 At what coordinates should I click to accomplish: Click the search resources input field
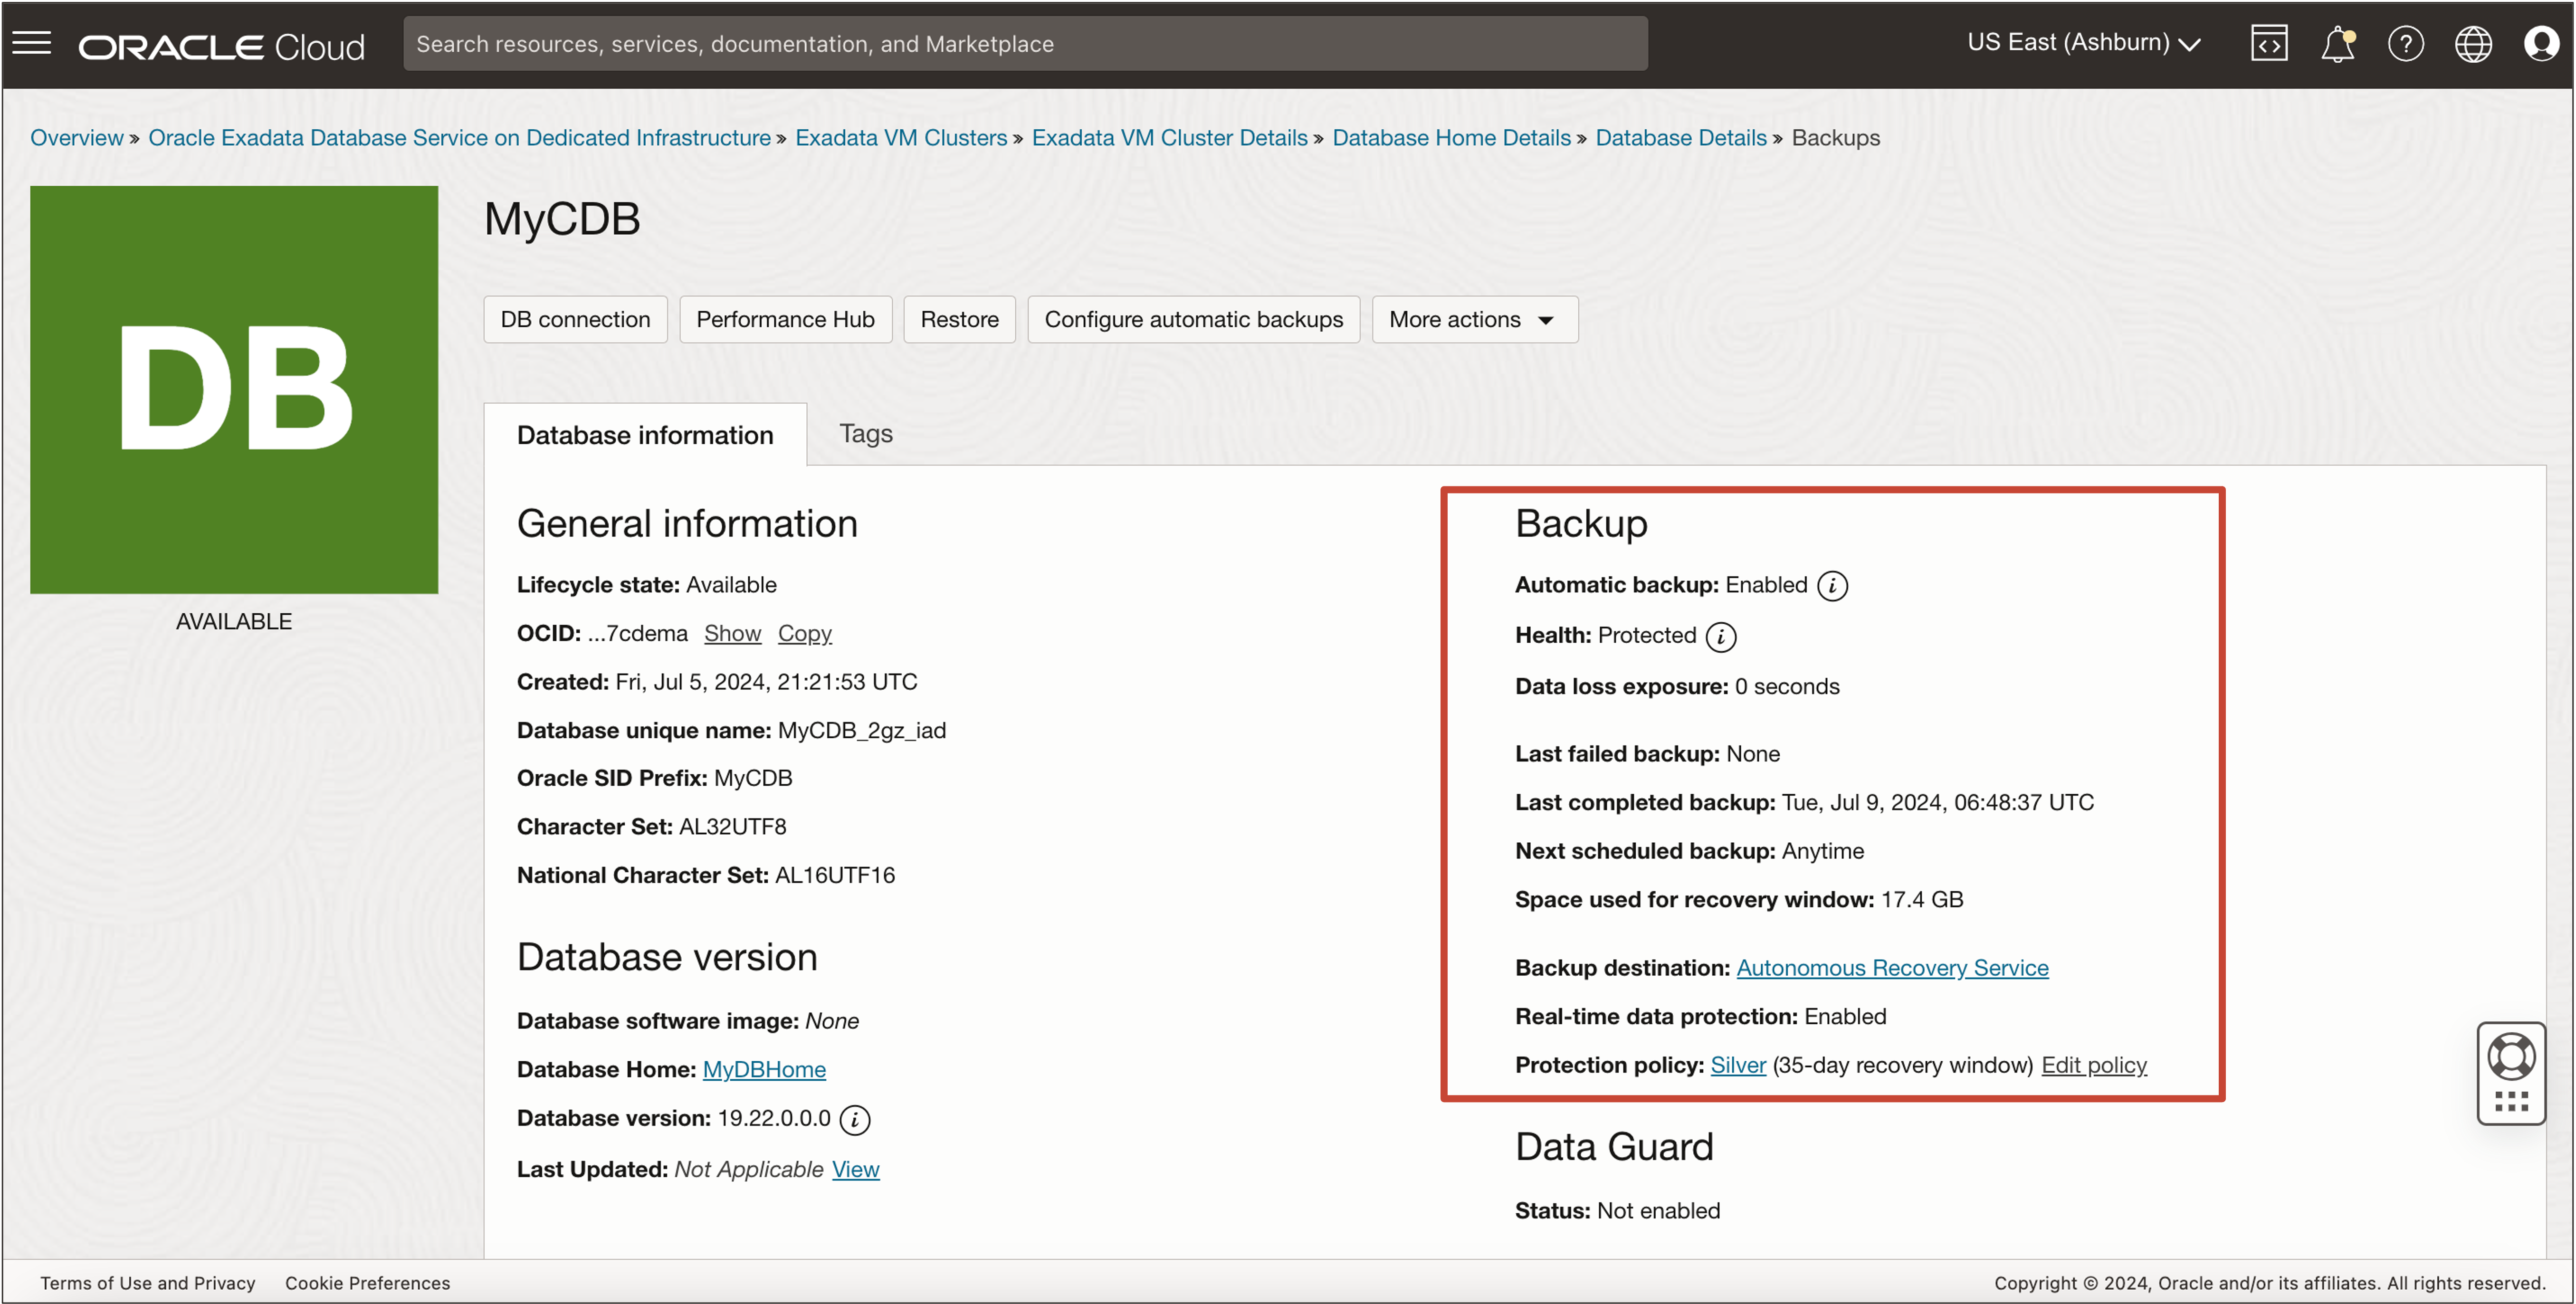(x=1024, y=44)
